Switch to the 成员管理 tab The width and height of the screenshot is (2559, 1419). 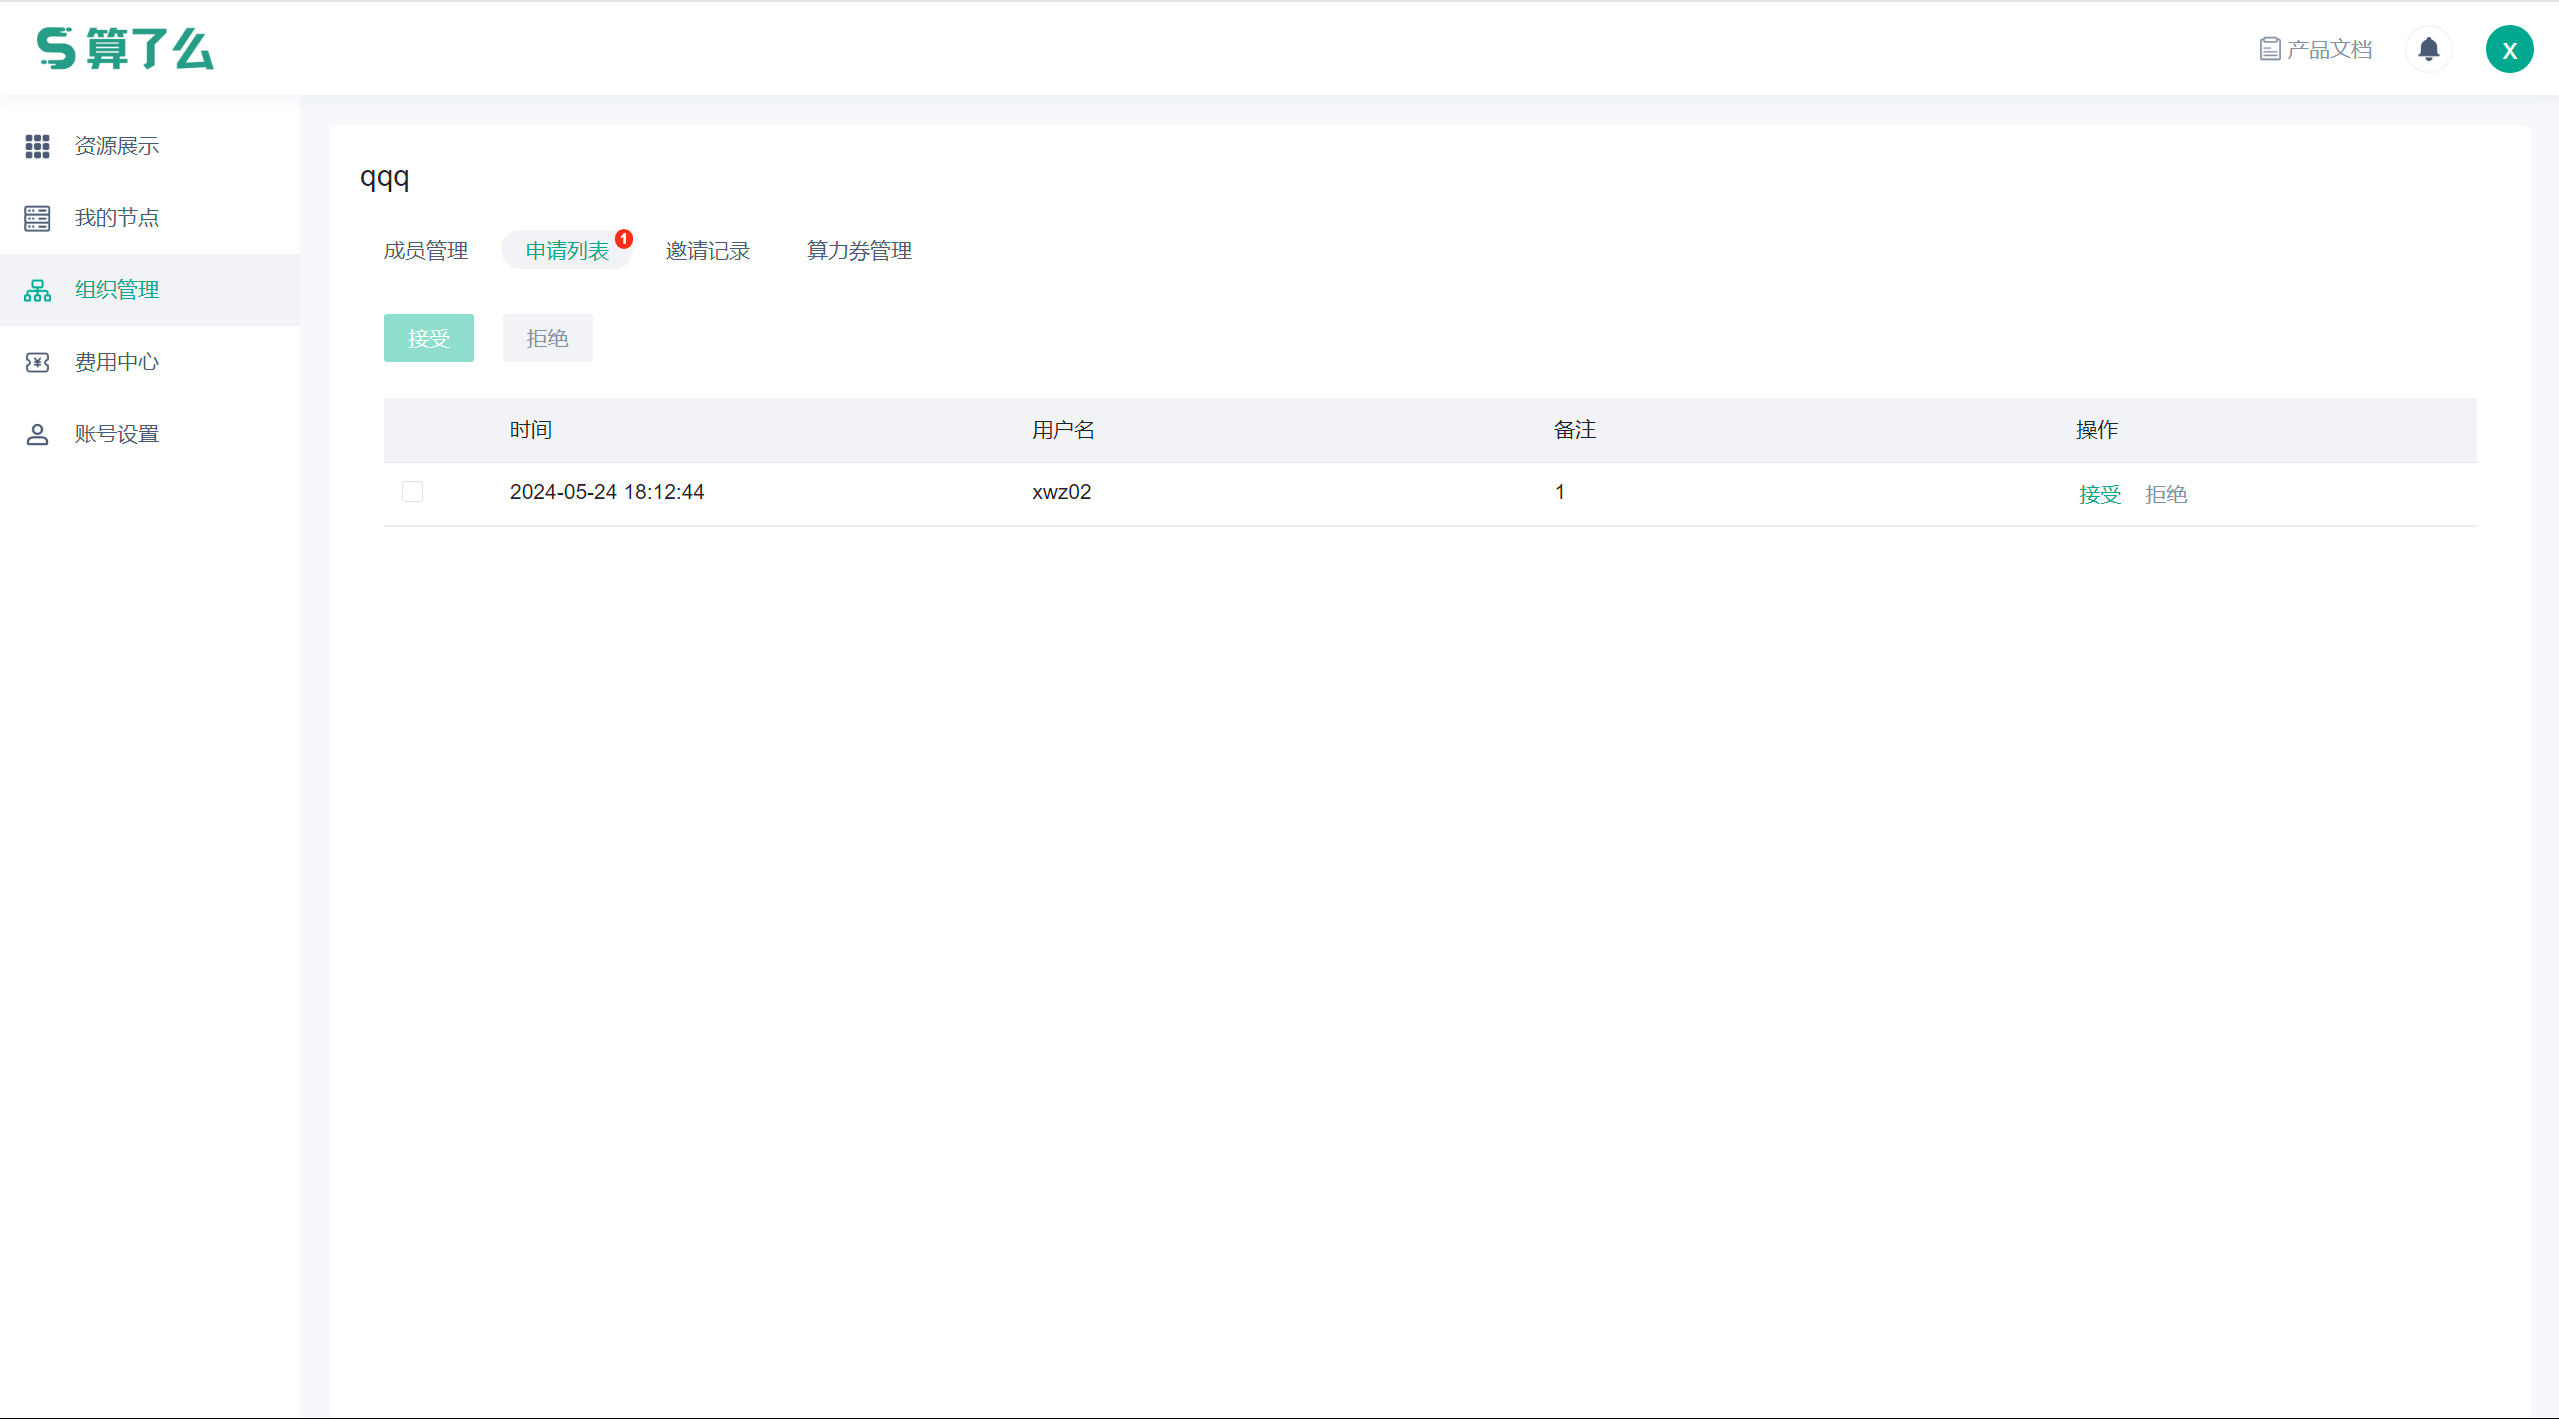(426, 250)
